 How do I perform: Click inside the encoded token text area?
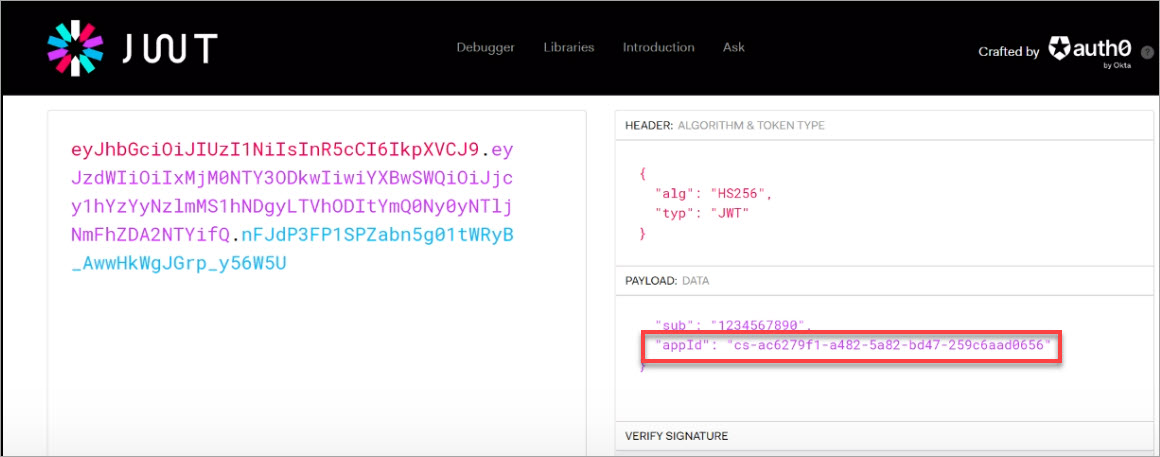coord(317,285)
